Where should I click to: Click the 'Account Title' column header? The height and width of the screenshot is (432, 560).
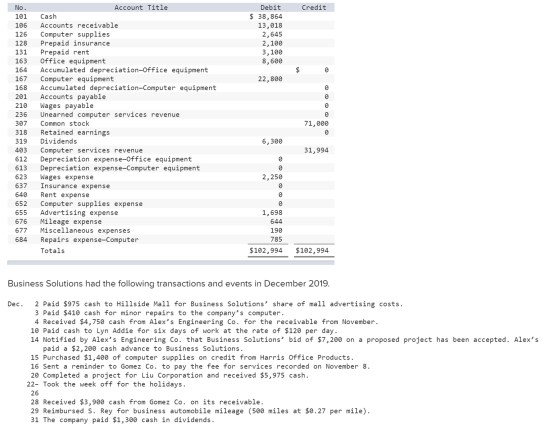click(141, 7)
